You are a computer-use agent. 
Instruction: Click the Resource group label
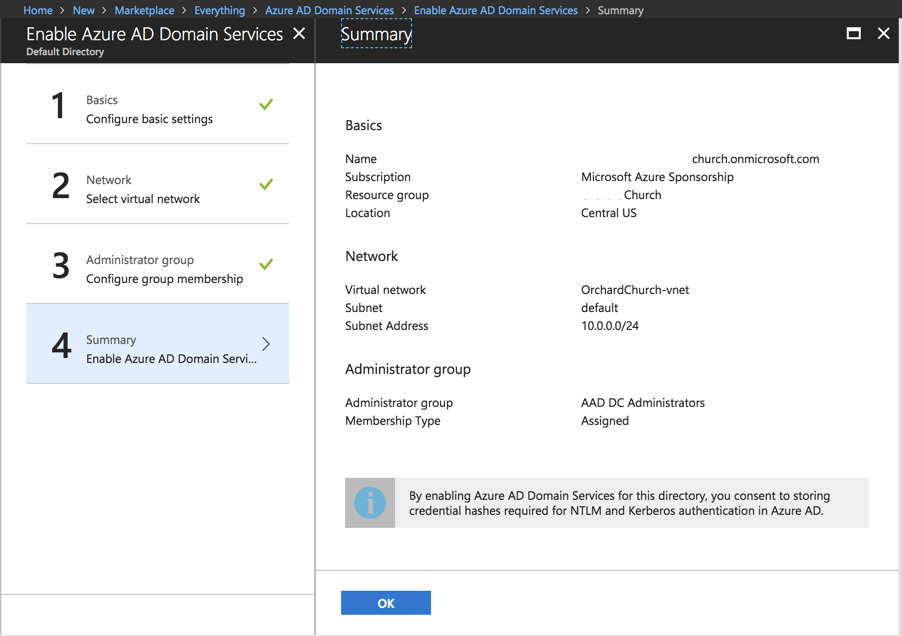coord(387,196)
